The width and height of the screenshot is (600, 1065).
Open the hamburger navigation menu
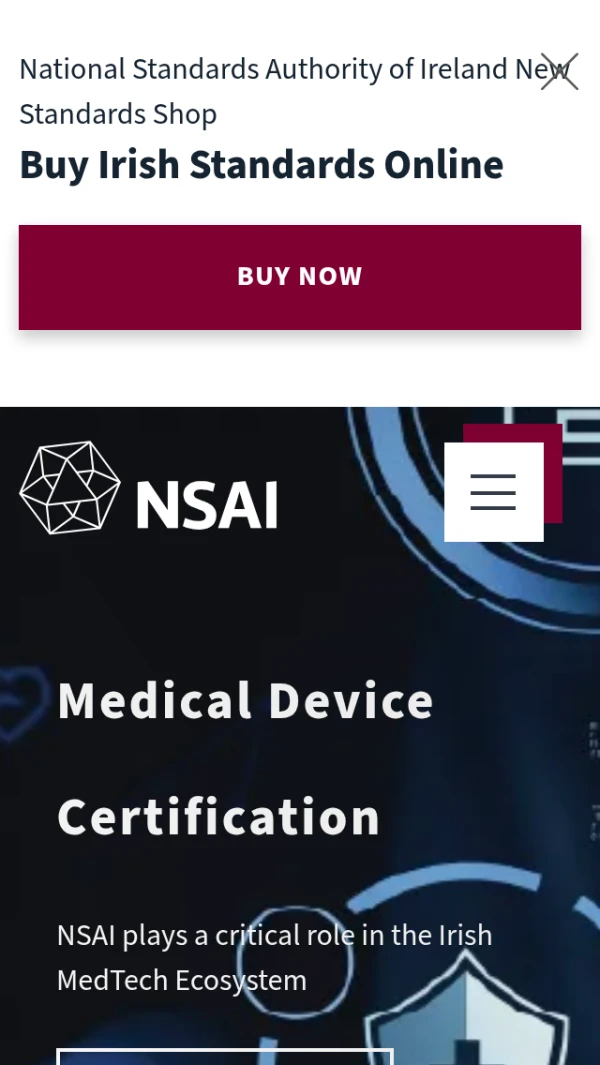pyautogui.click(x=493, y=492)
